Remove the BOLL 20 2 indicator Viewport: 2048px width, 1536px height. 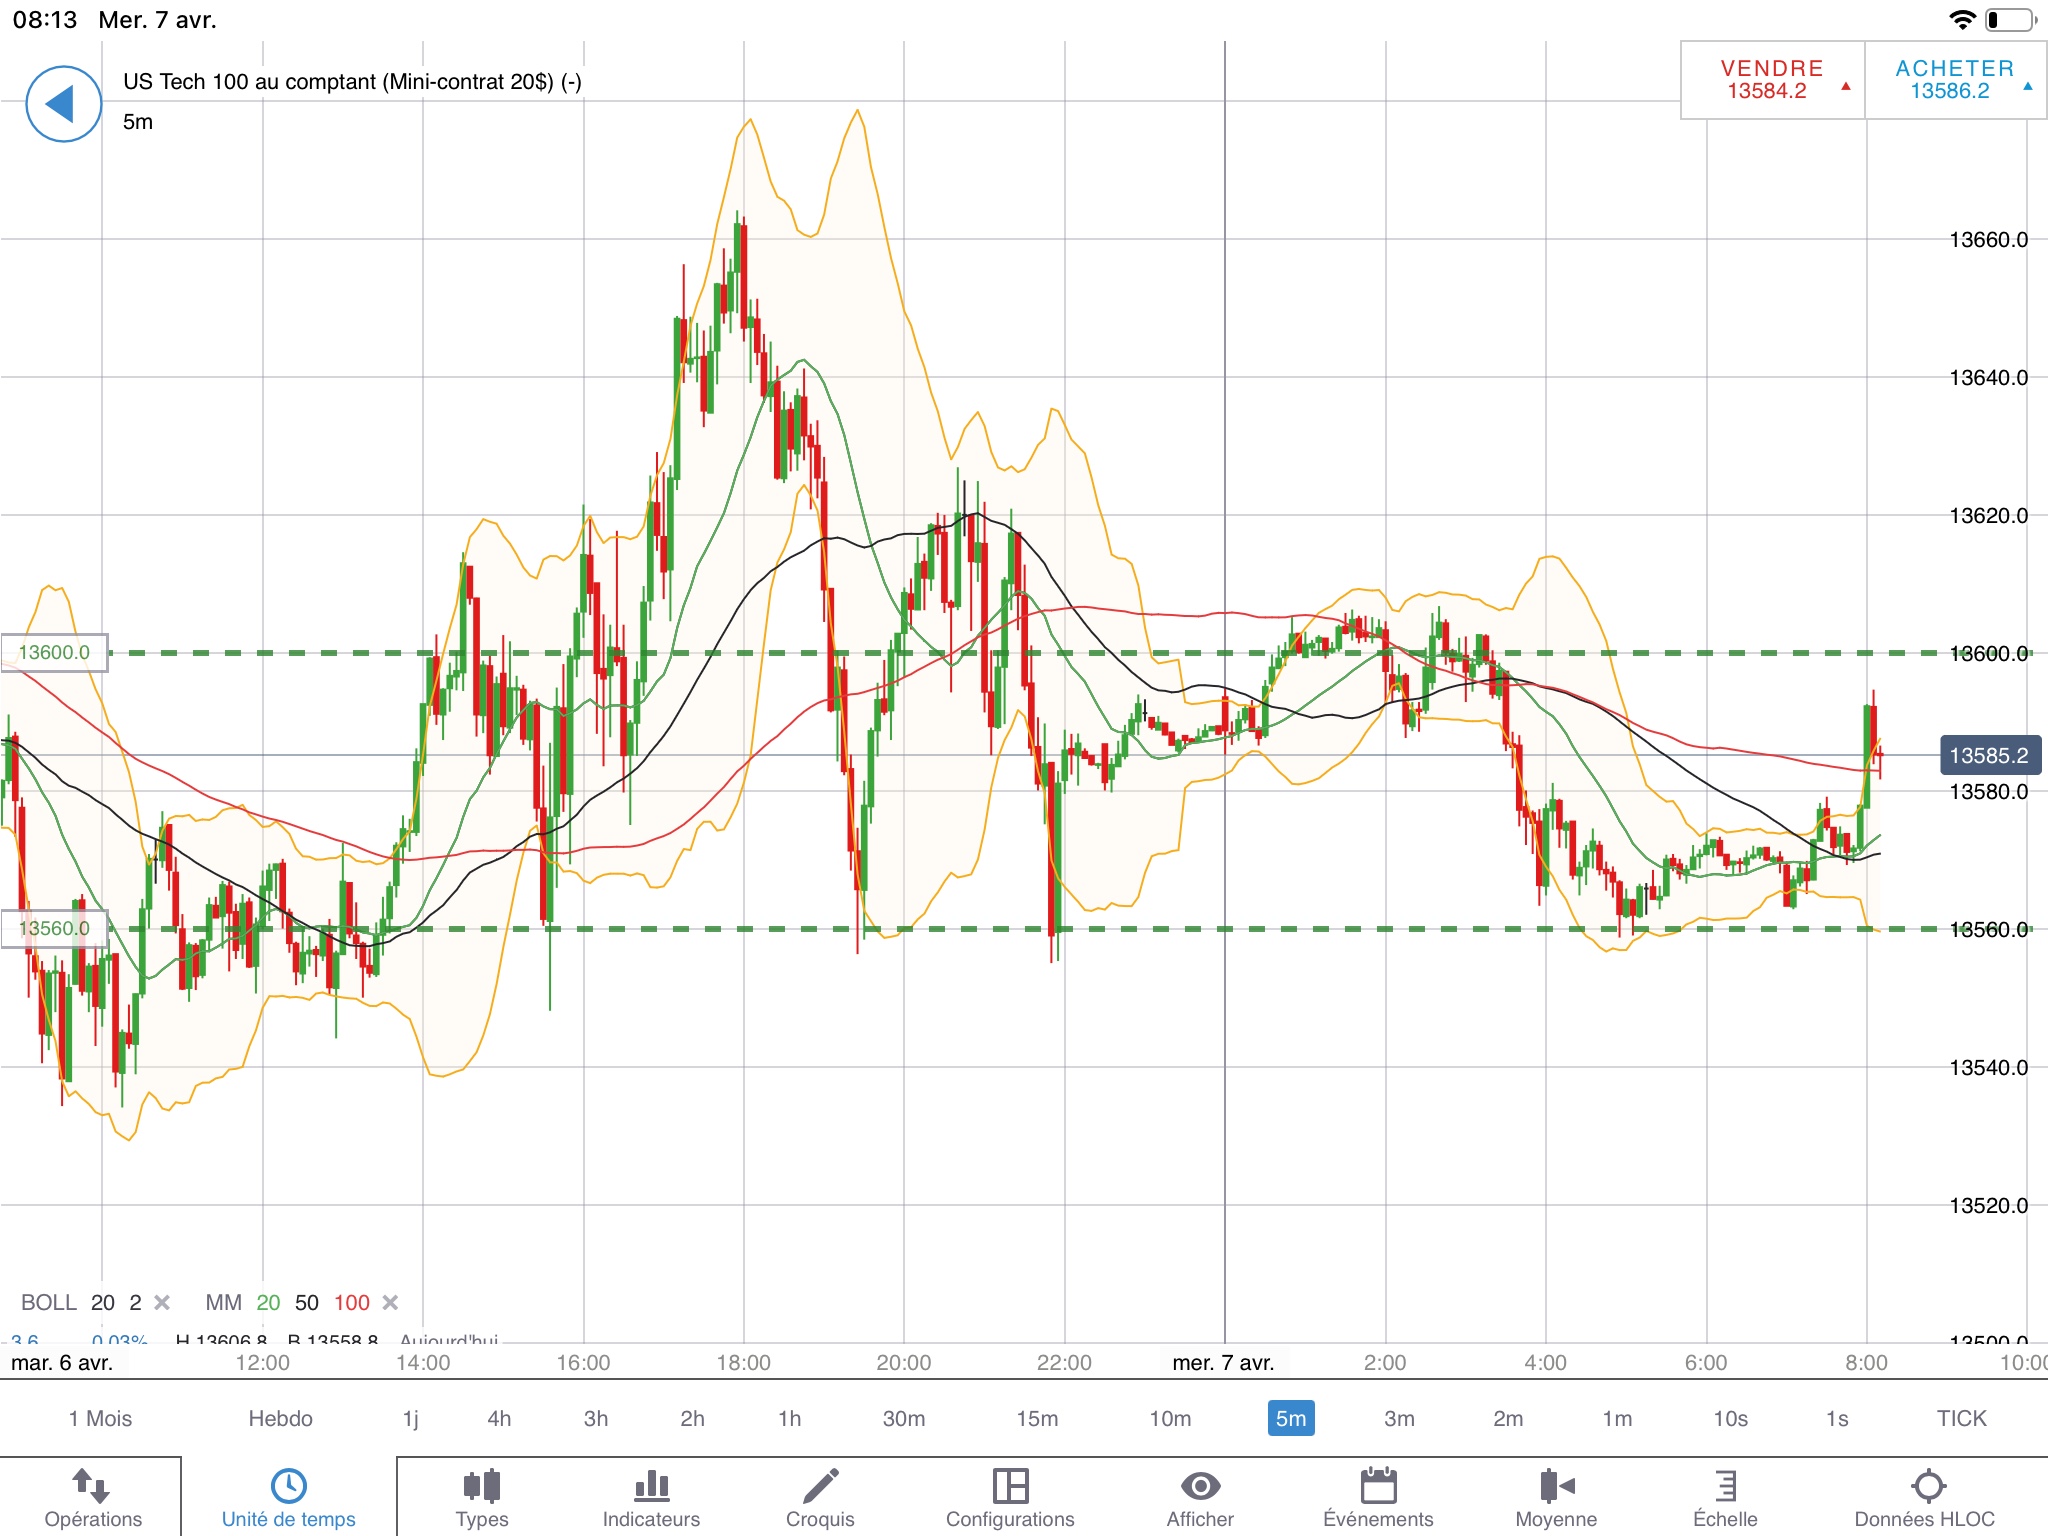162,1302
